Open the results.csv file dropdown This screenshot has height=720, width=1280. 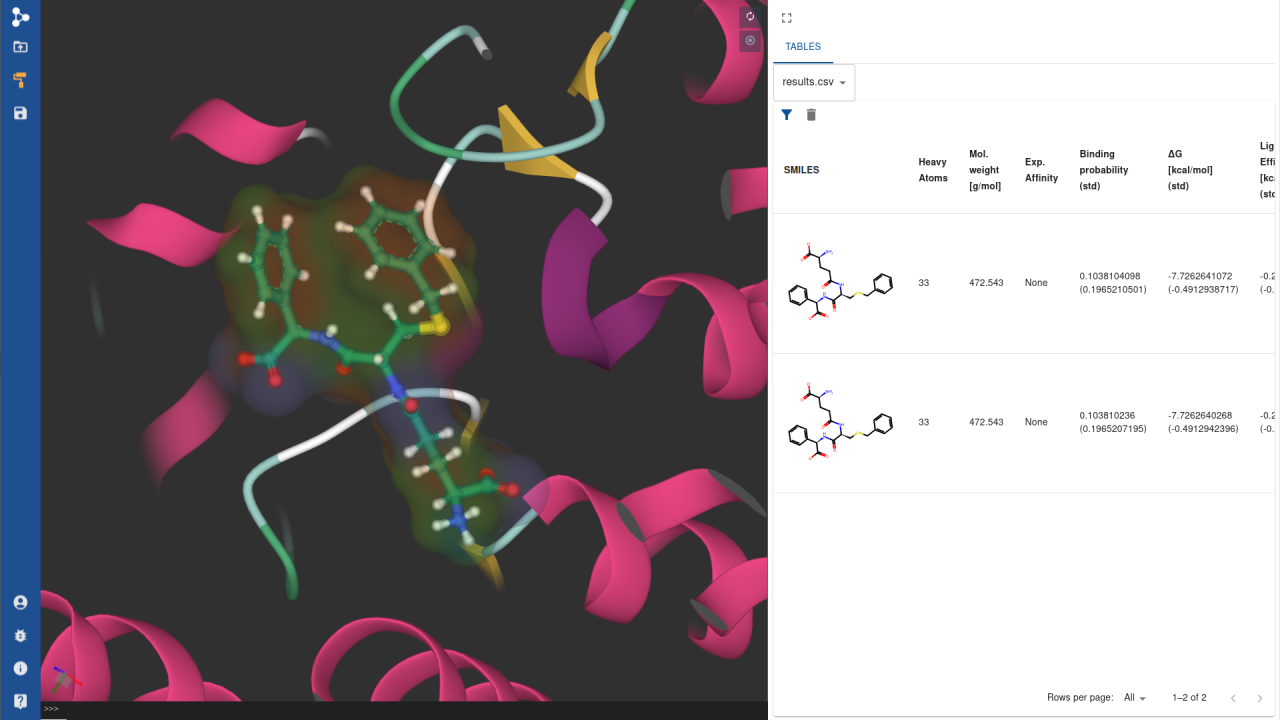click(814, 82)
